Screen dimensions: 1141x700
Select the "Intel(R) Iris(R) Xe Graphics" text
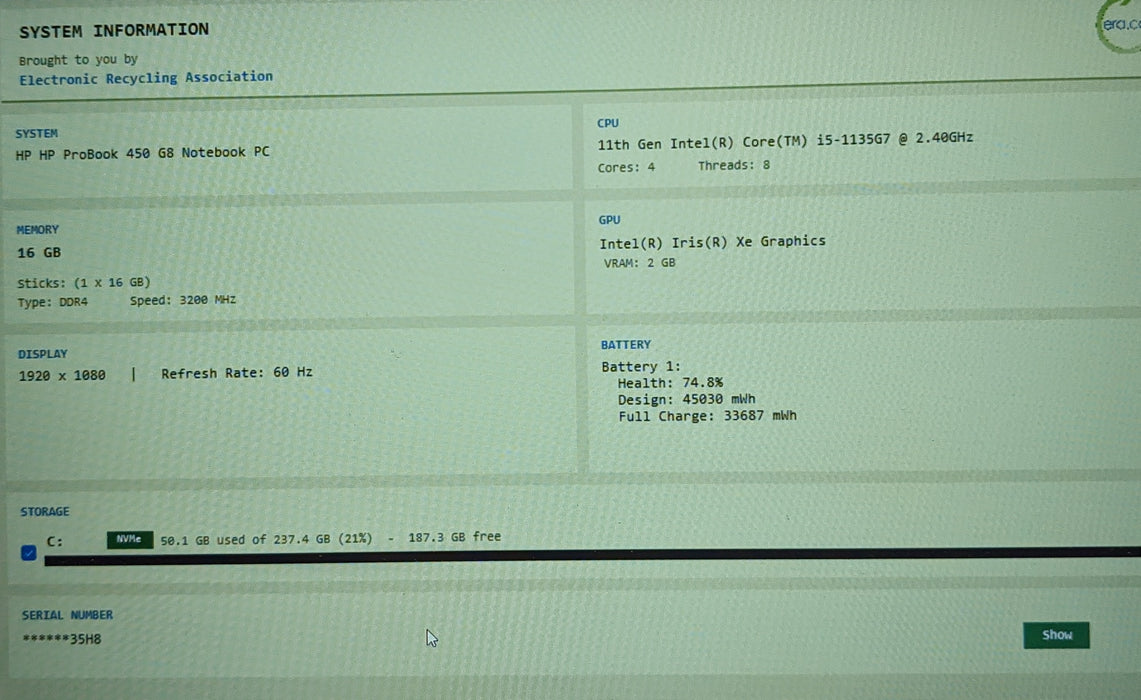click(712, 242)
